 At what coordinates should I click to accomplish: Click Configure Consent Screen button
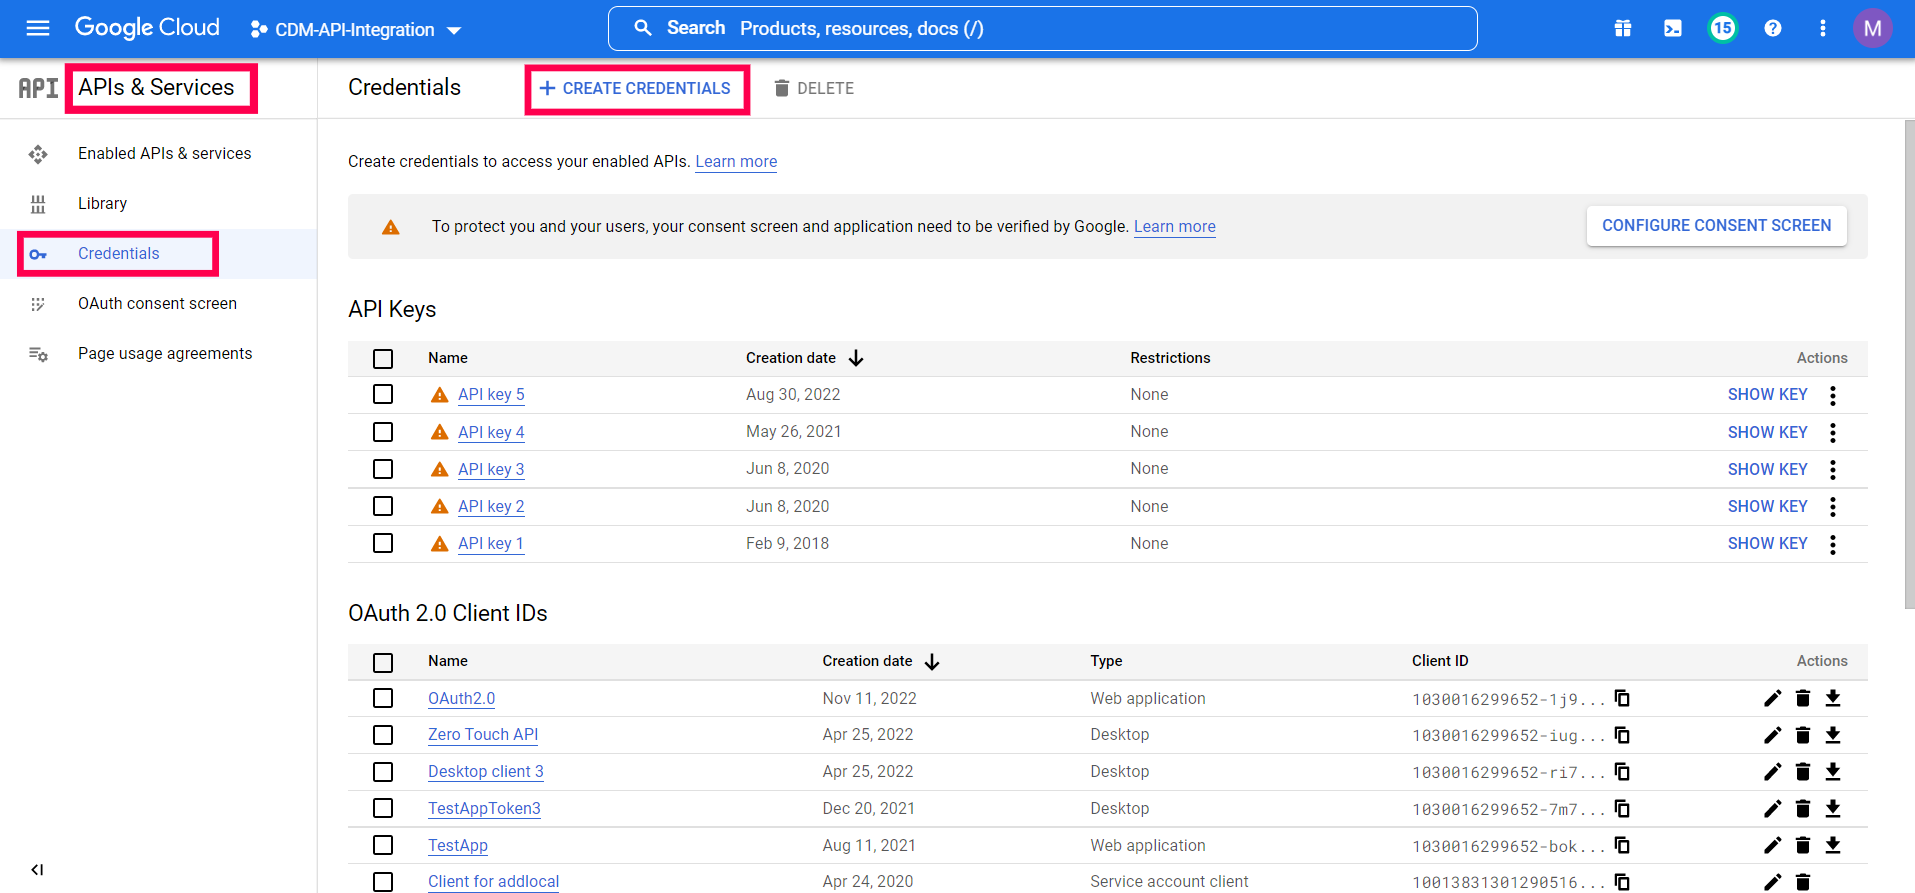(1717, 226)
